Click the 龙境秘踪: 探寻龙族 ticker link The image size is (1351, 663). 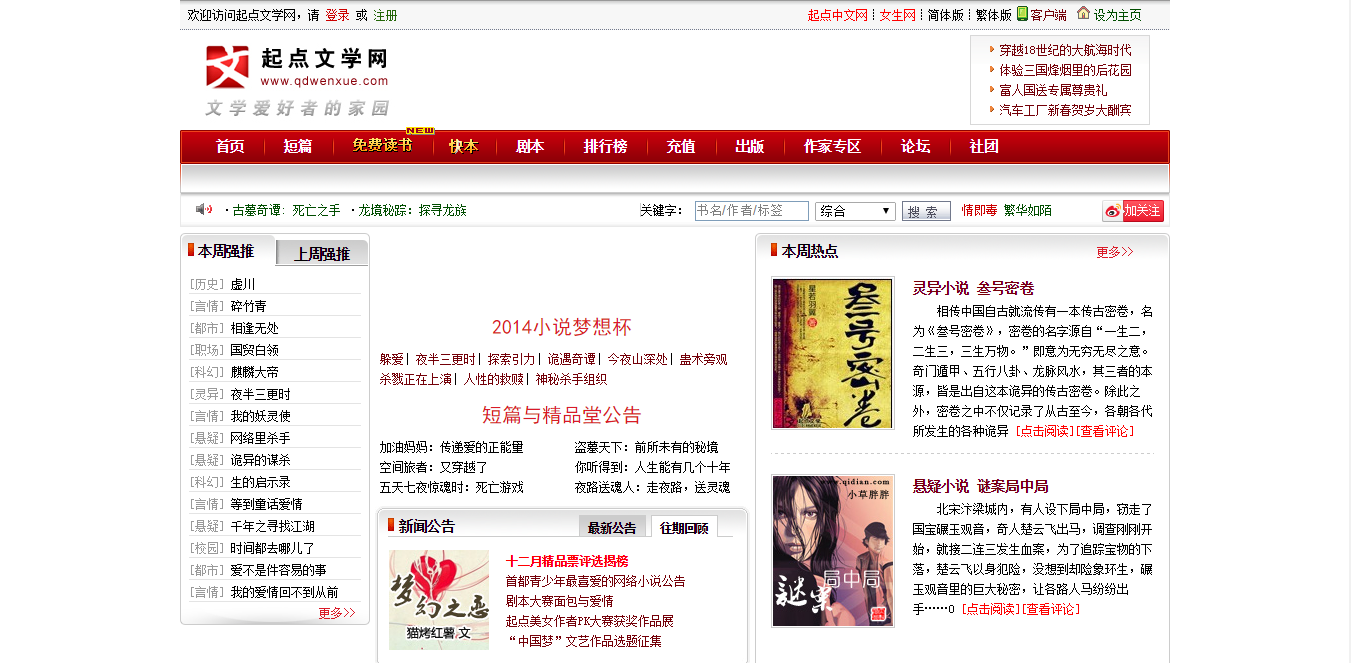412,210
